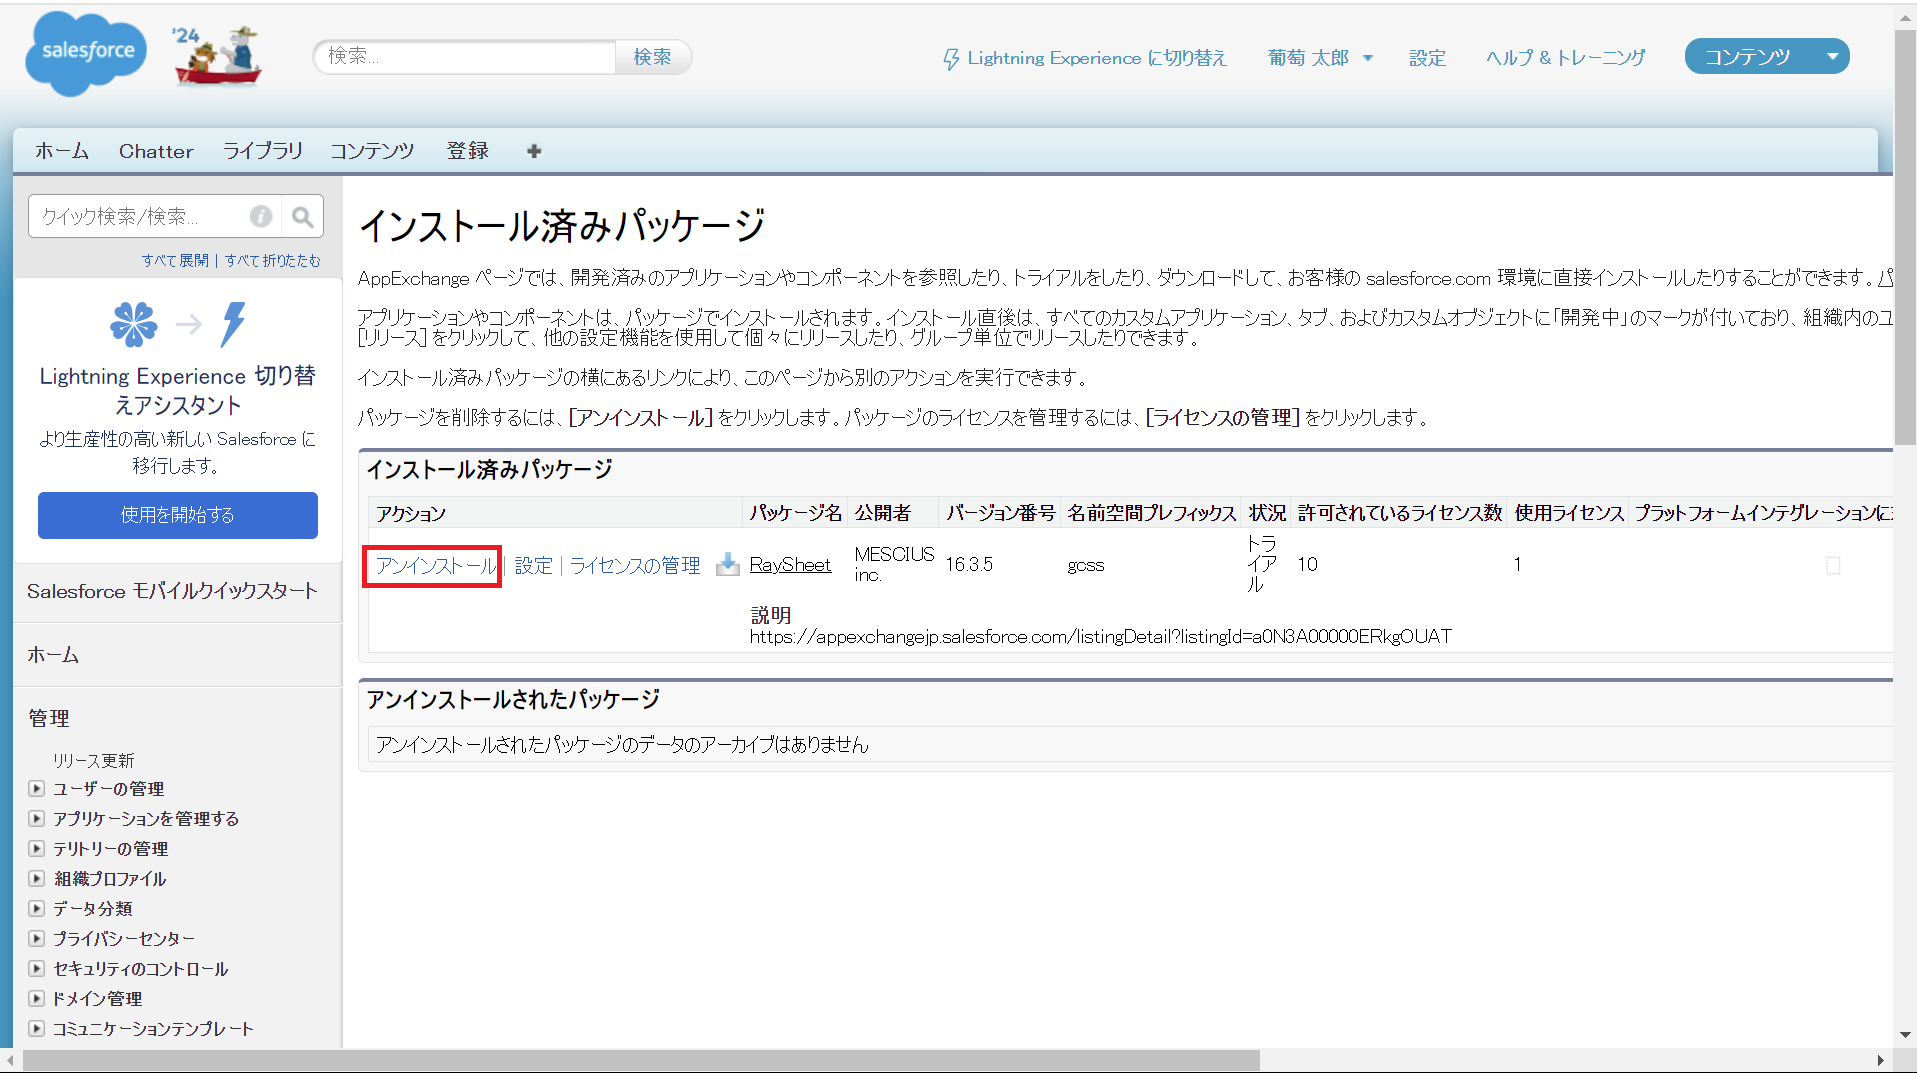
Task: Click 設定 link in RaySheet row
Action: coord(533,566)
